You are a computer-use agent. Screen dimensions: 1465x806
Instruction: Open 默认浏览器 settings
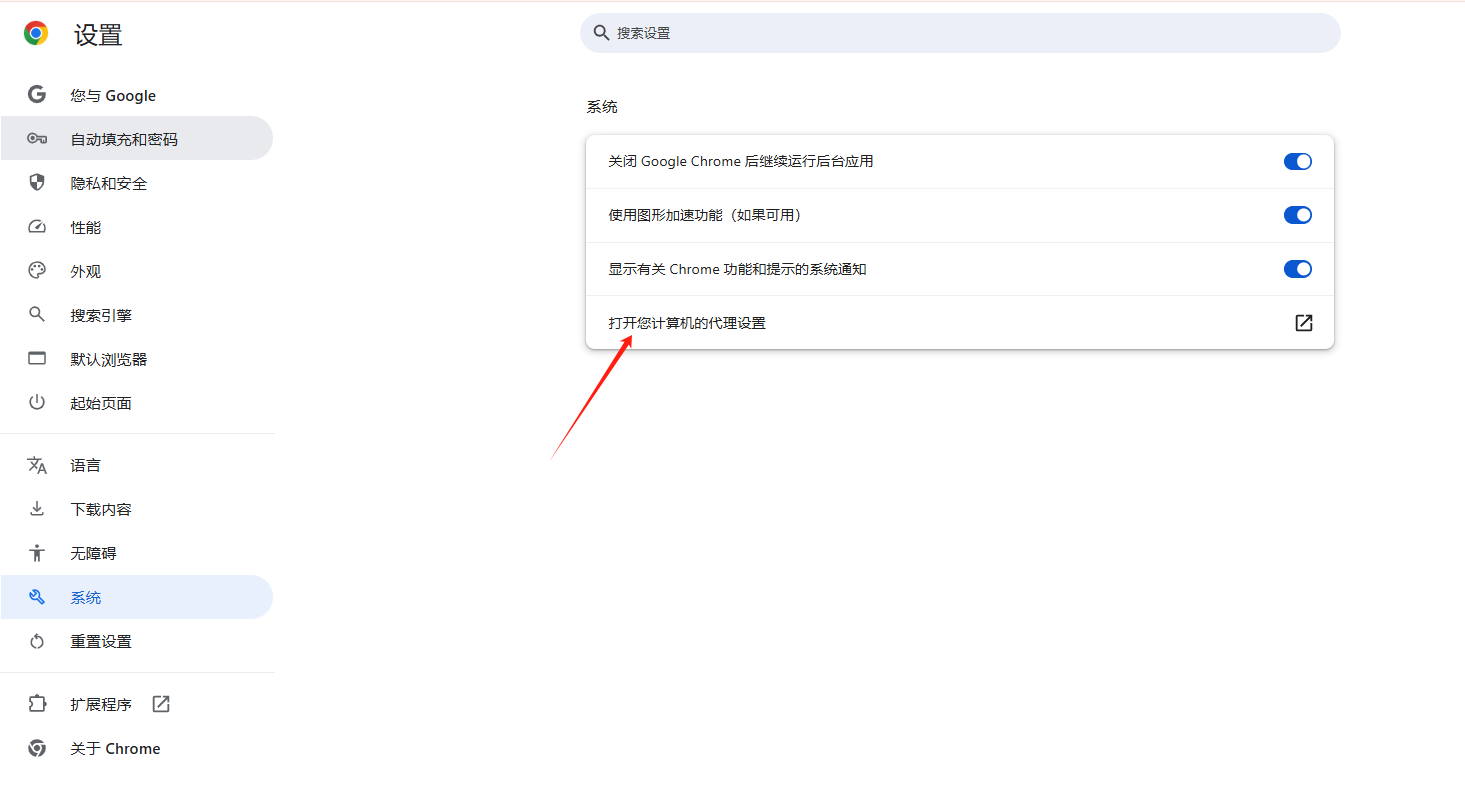(x=136, y=359)
